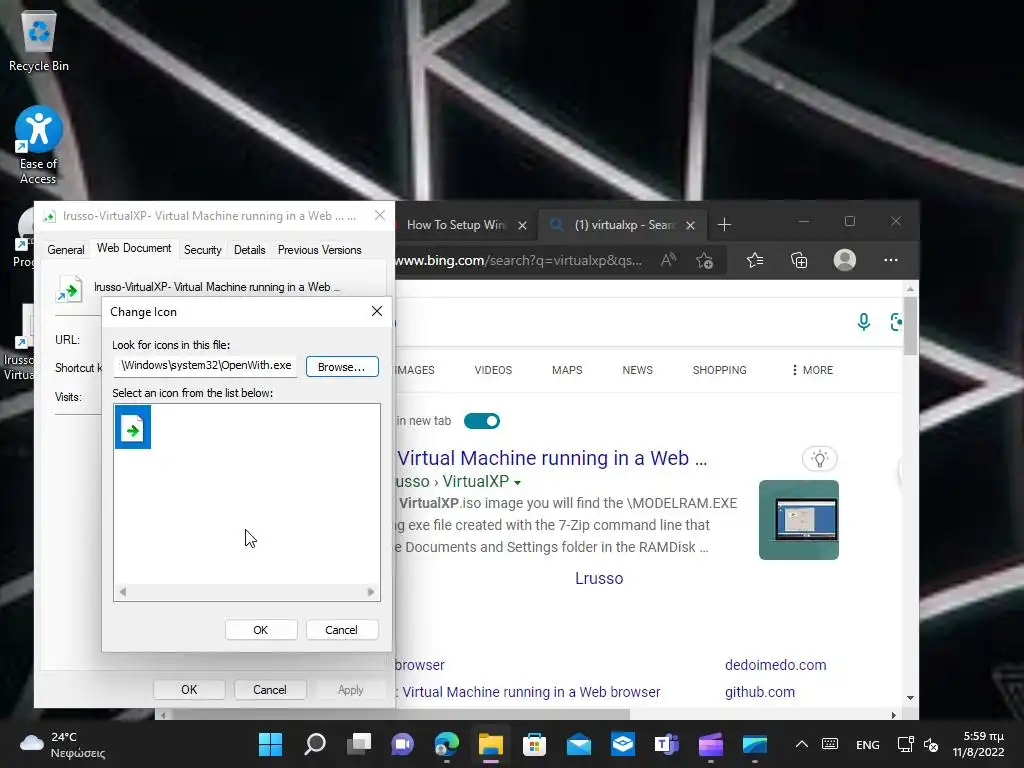Open Microsoft Edge from taskbar
The image size is (1024, 768).
[447, 744]
